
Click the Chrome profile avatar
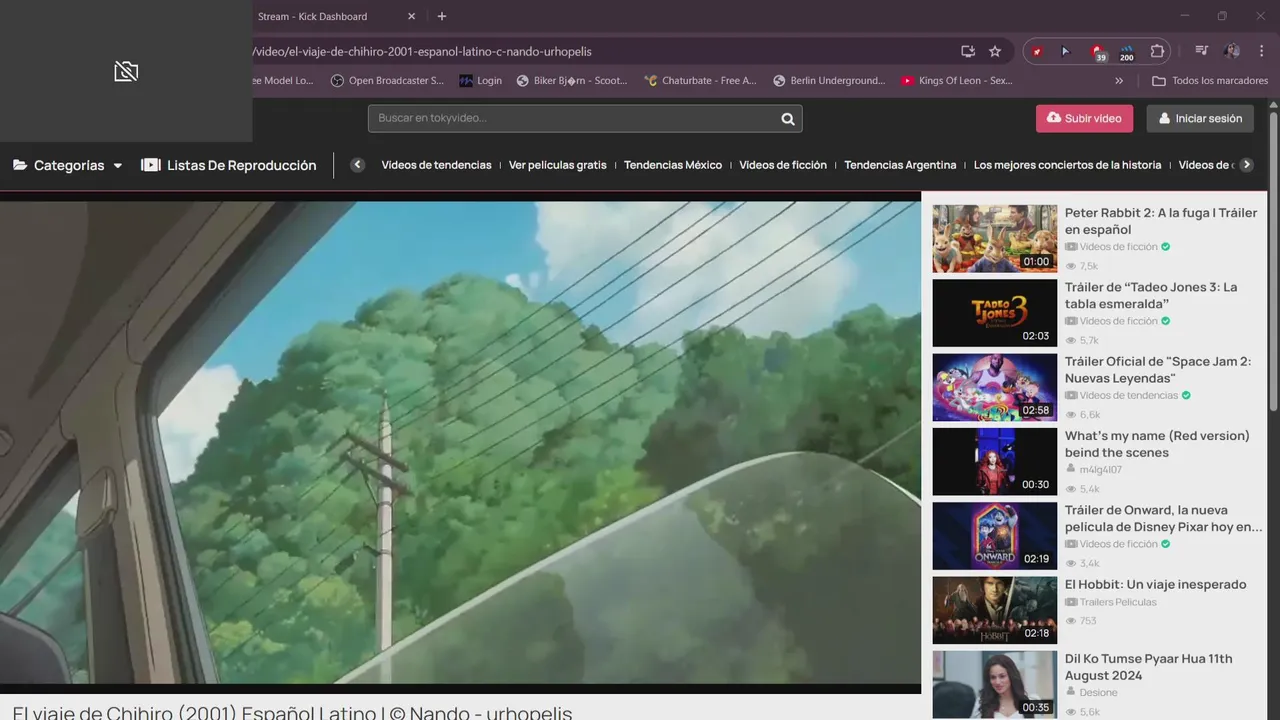pyautogui.click(x=1232, y=51)
